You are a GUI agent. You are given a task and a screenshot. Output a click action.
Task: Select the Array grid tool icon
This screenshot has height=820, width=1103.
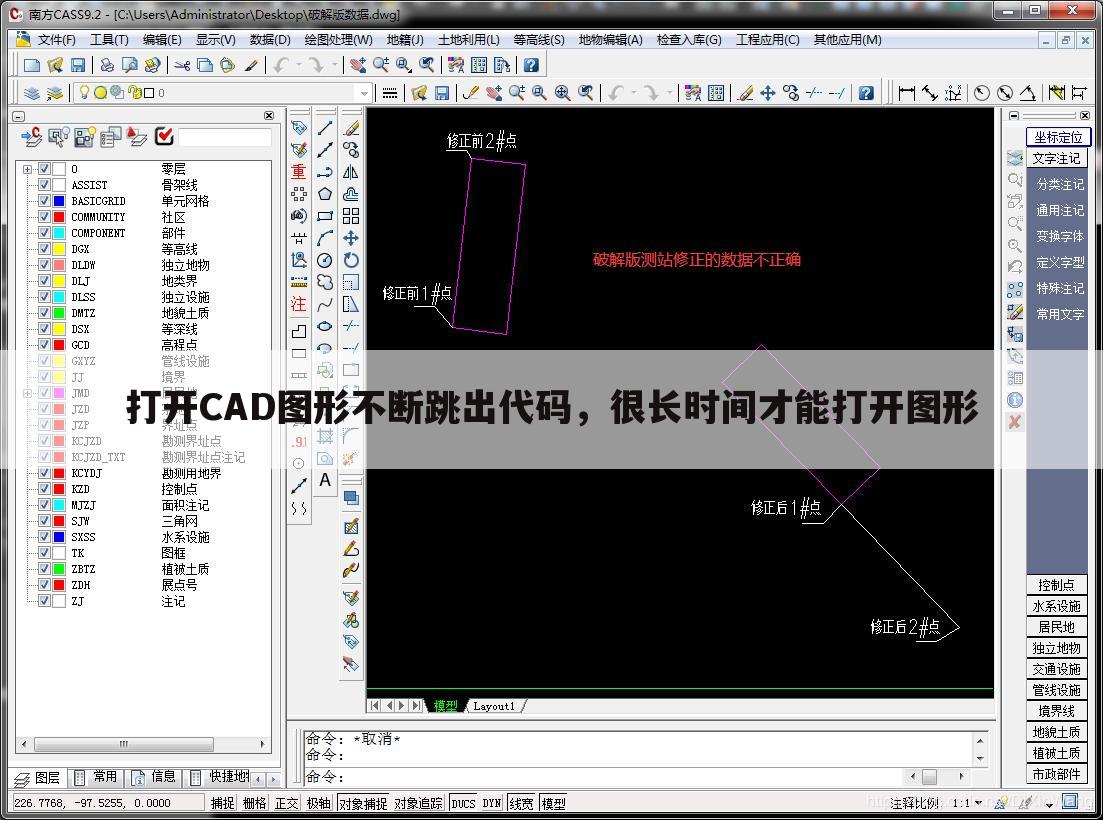click(350, 216)
